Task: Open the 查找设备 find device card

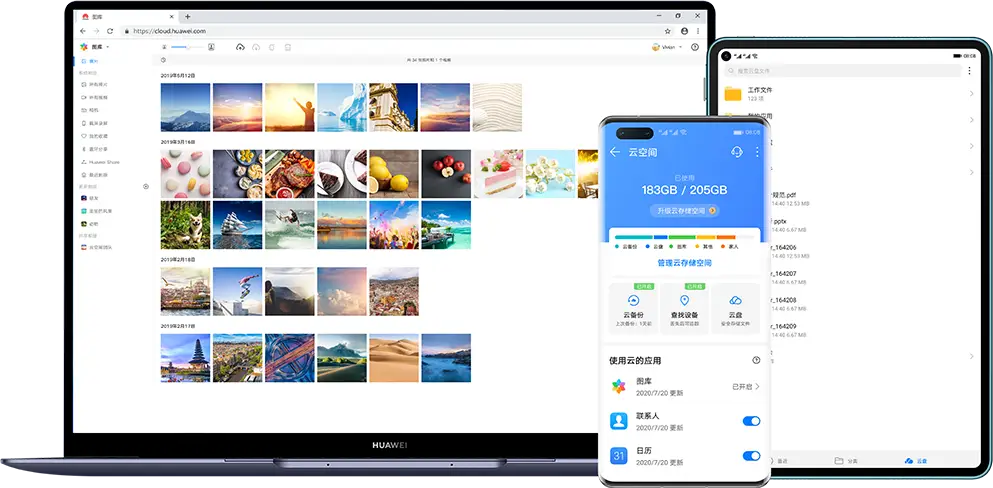Action: pos(685,309)
